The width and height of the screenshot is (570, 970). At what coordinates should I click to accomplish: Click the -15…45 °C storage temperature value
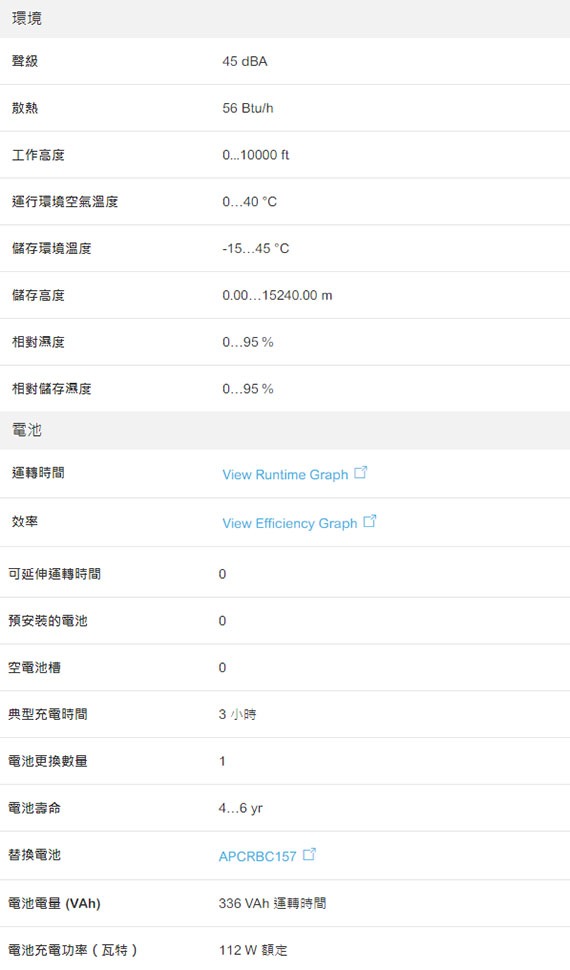pos(256,249)
